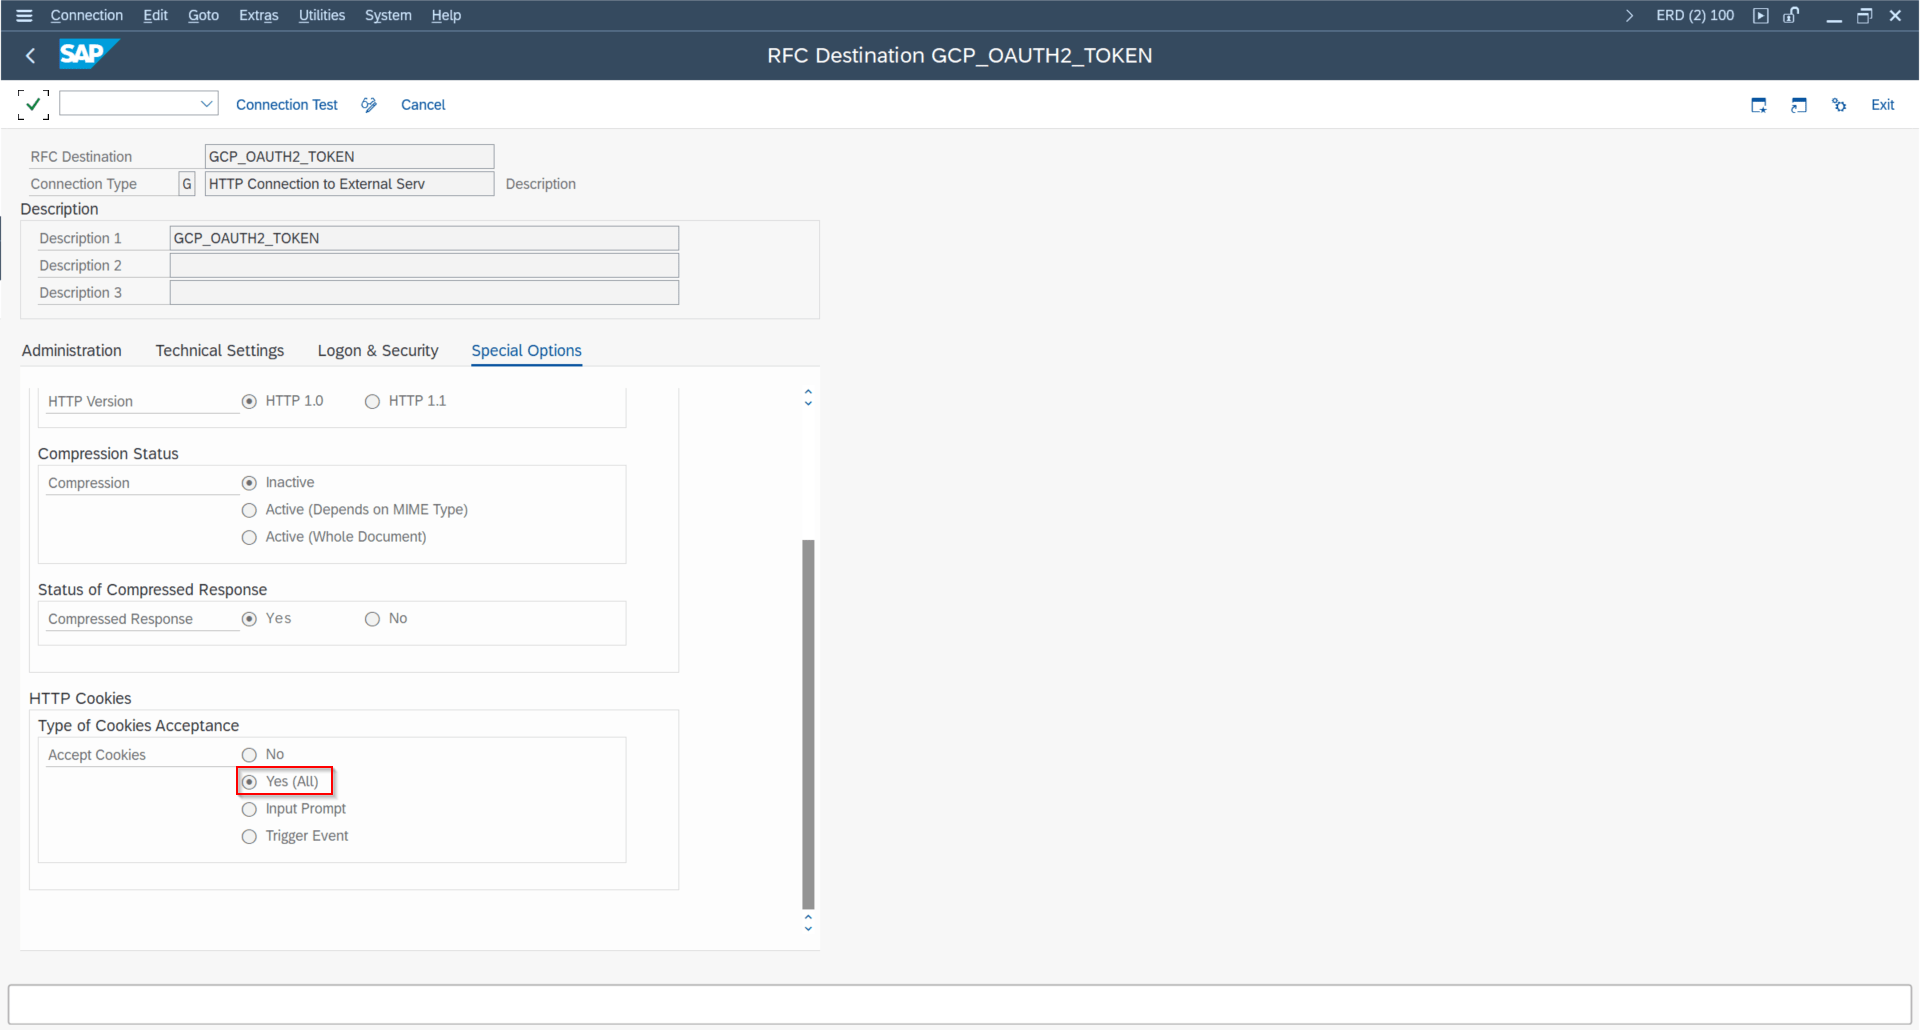Open the settings gear icon
1920x1030 pixels.
click(1839, 105)
